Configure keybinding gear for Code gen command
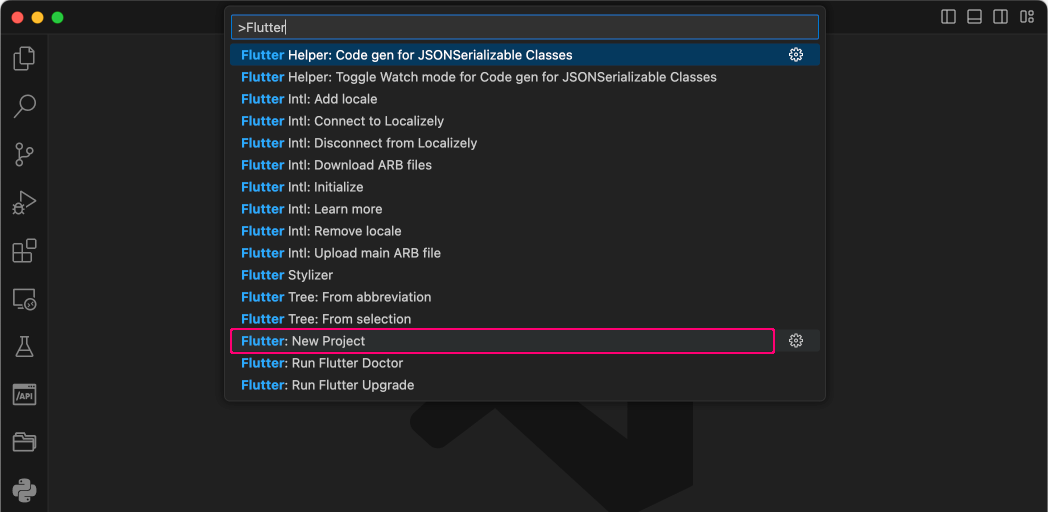The height and width of the screenshot is (512, 1048). (x=795, y=55)
